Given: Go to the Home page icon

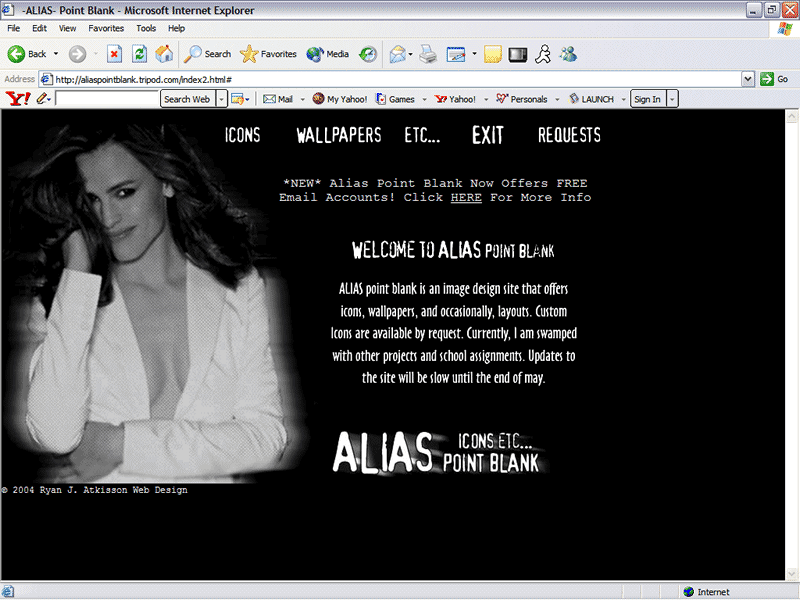Looking at the screenshot, I should pos(164,54).
